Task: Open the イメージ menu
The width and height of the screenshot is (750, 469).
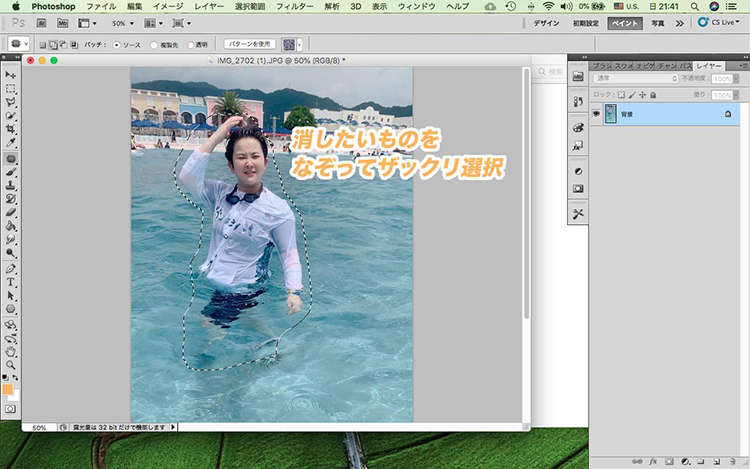Action: pos(168,6)
